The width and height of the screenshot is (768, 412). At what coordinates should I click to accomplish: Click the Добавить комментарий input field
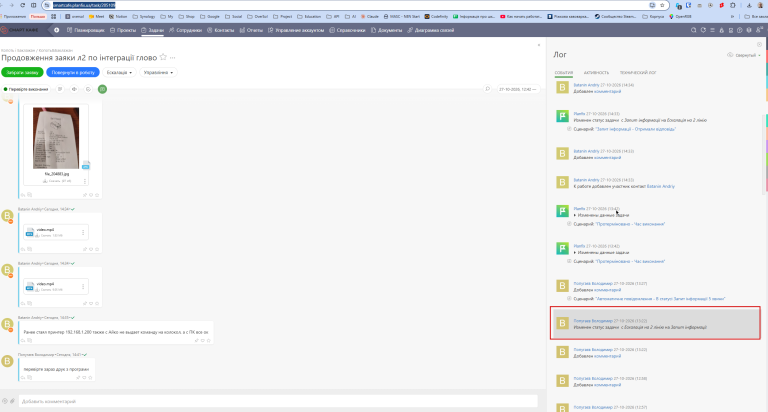pos(278,401)
